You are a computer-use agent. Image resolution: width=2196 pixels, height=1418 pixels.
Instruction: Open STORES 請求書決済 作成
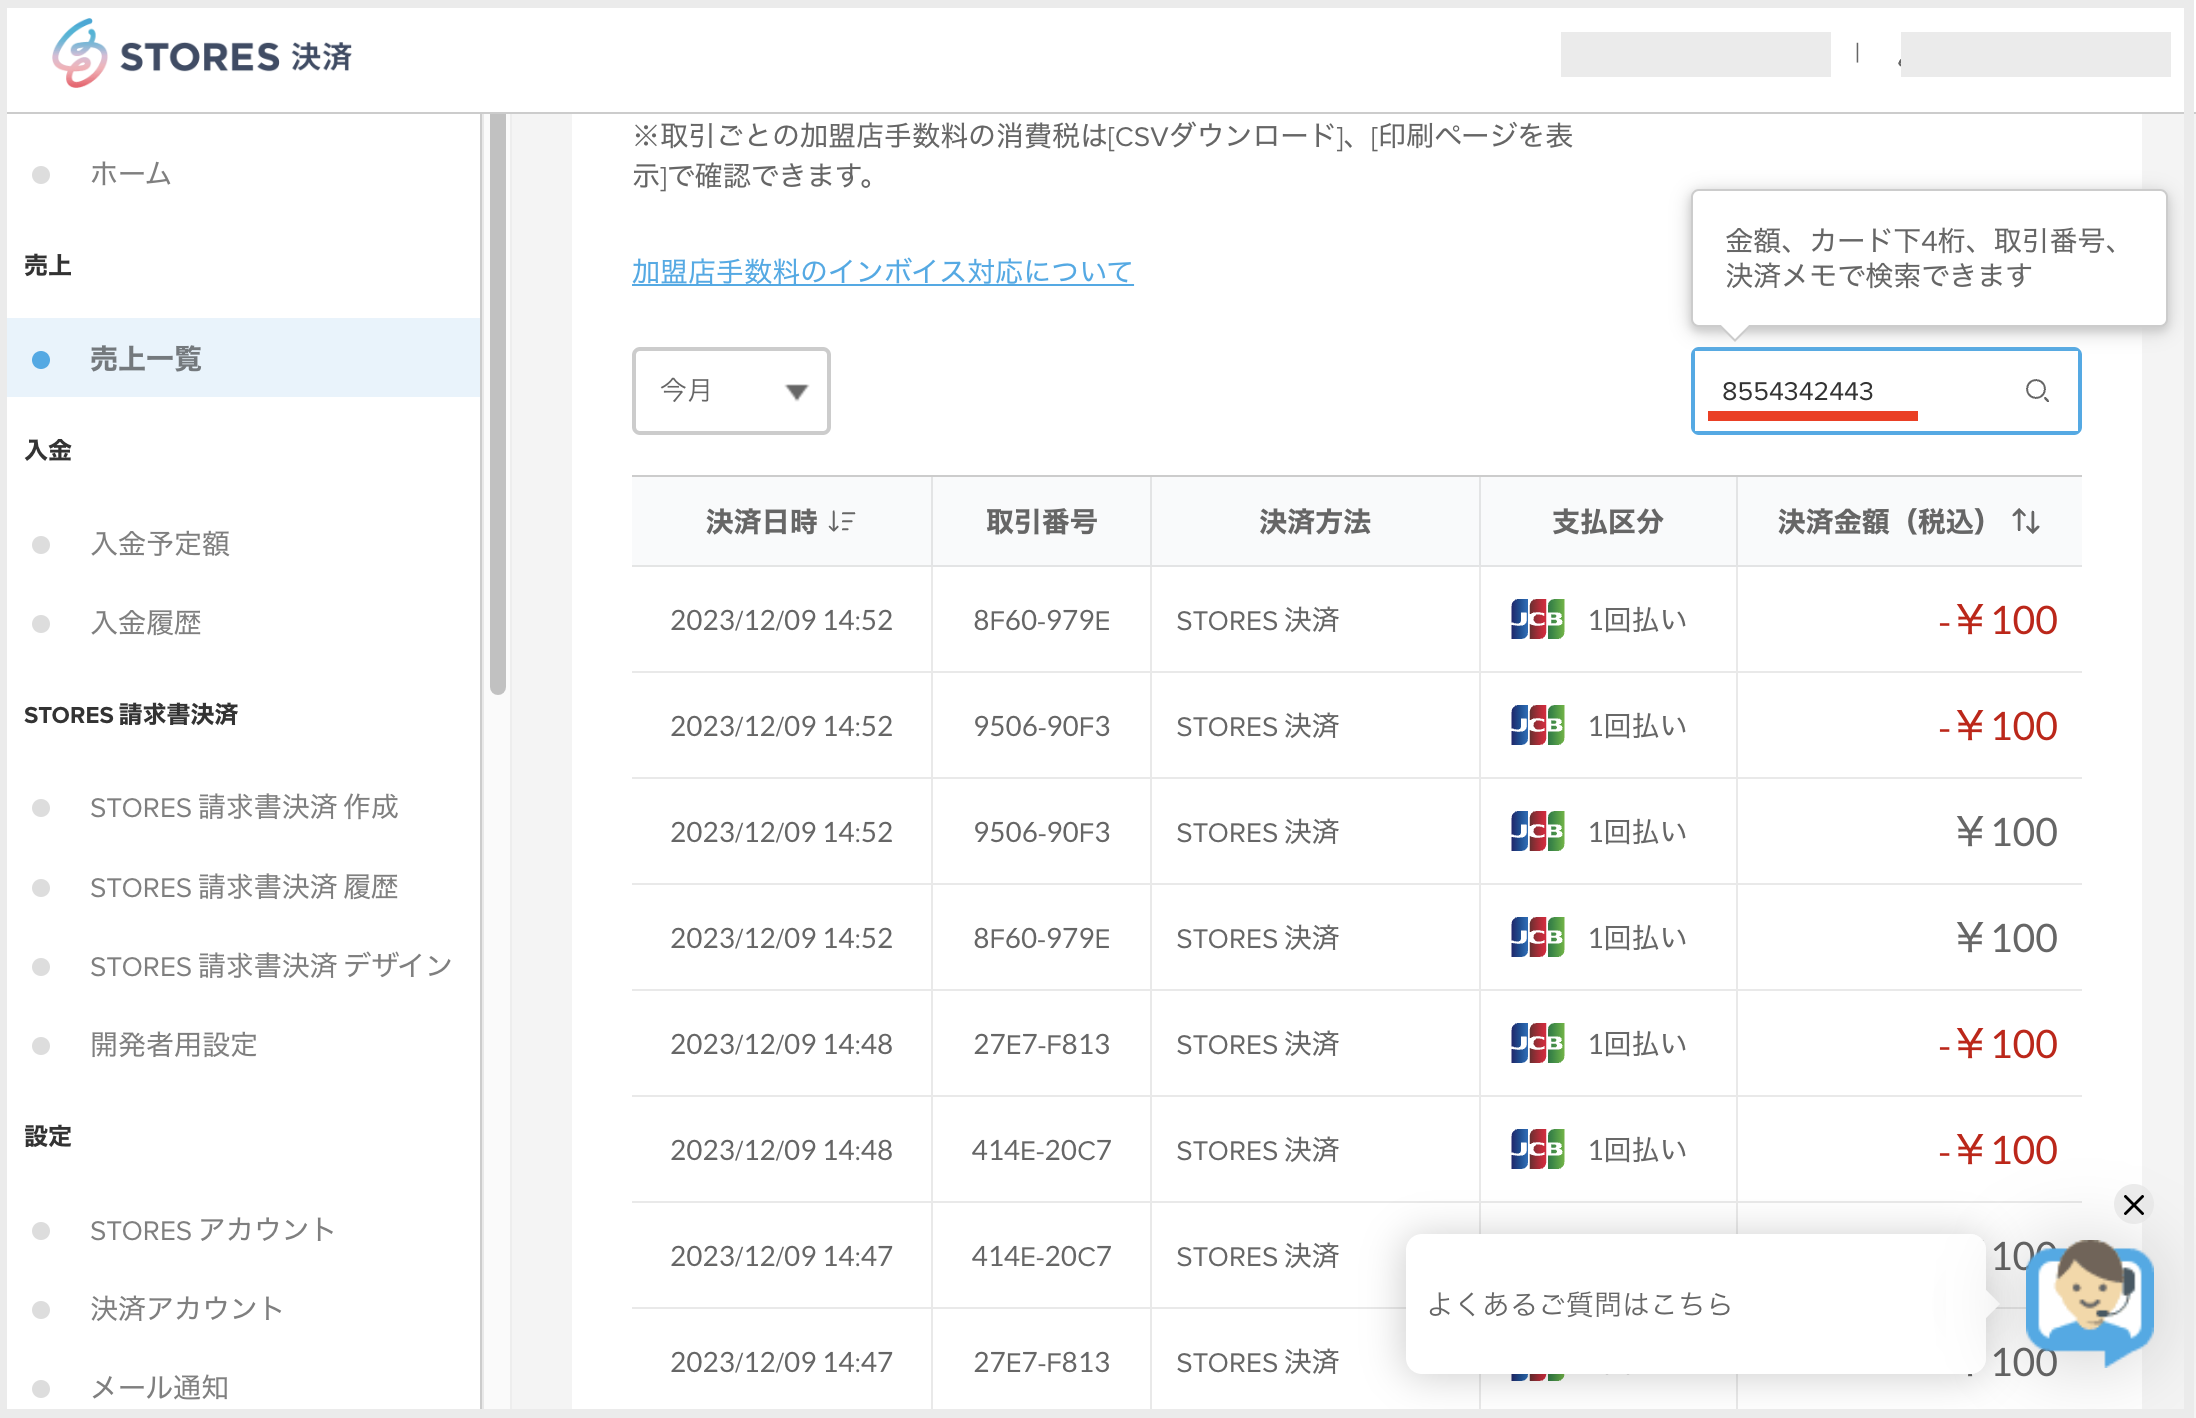coord(244,807)
